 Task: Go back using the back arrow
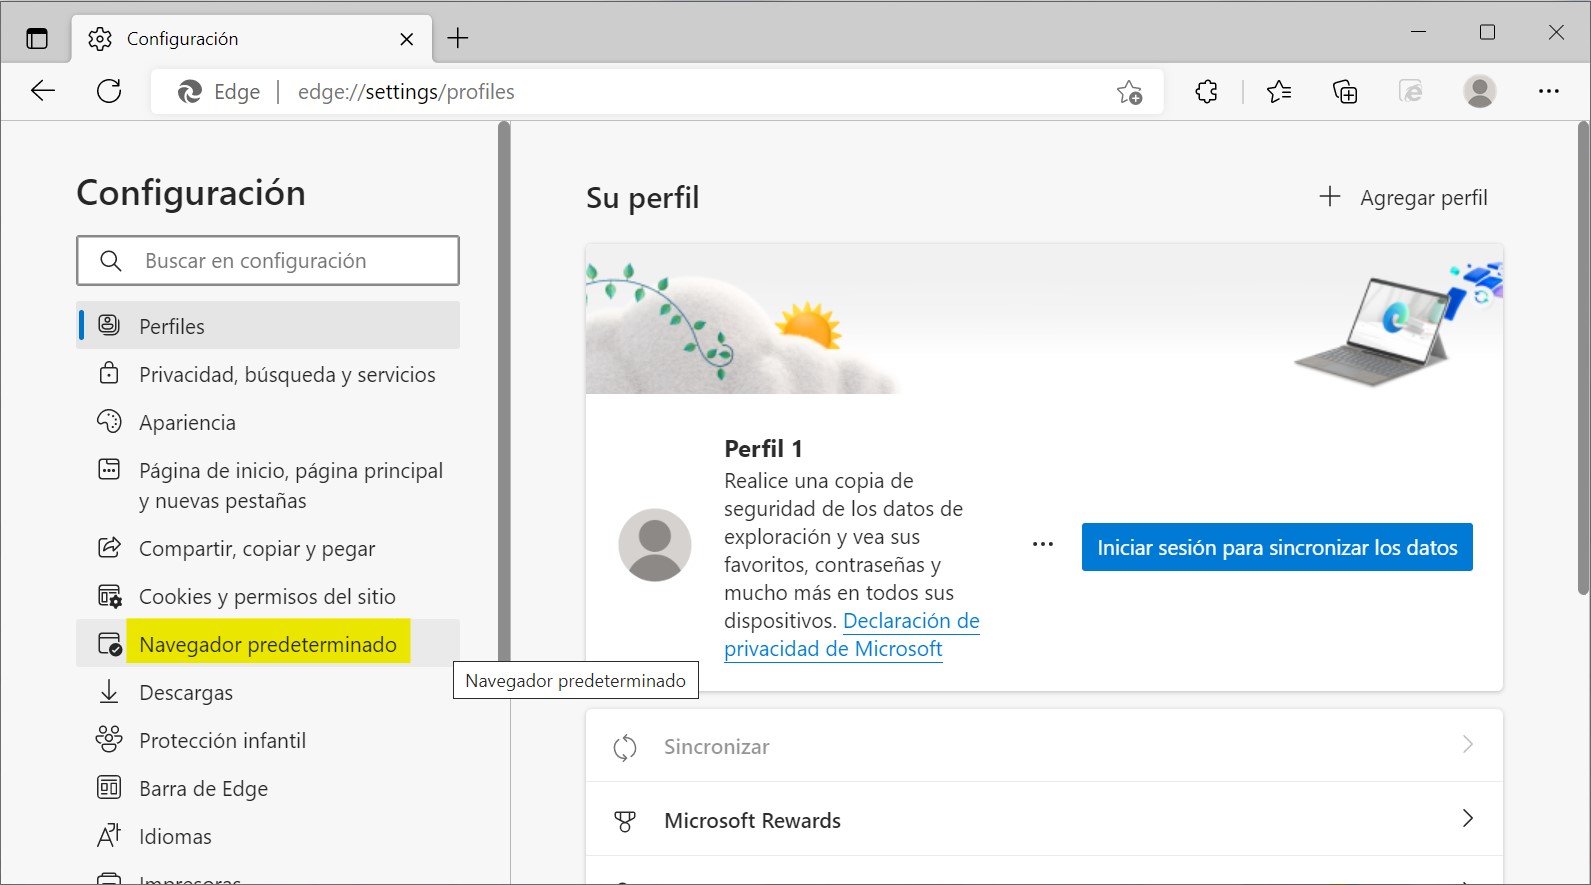click(43, 91)
